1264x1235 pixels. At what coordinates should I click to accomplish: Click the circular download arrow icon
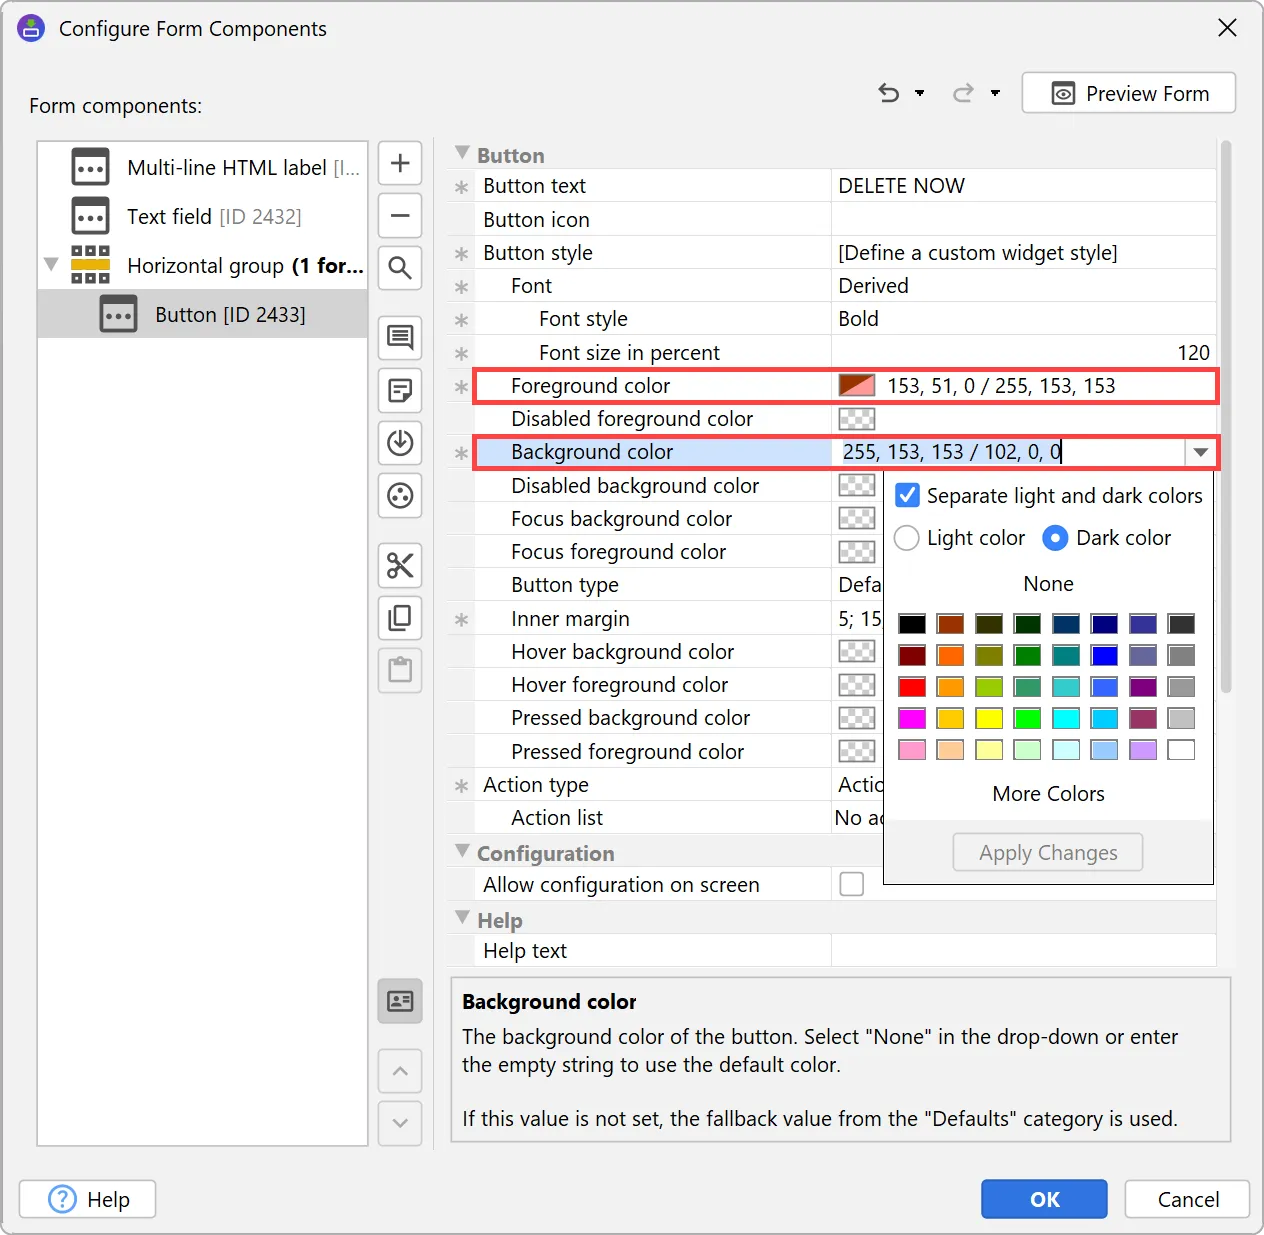click(400, 444)
